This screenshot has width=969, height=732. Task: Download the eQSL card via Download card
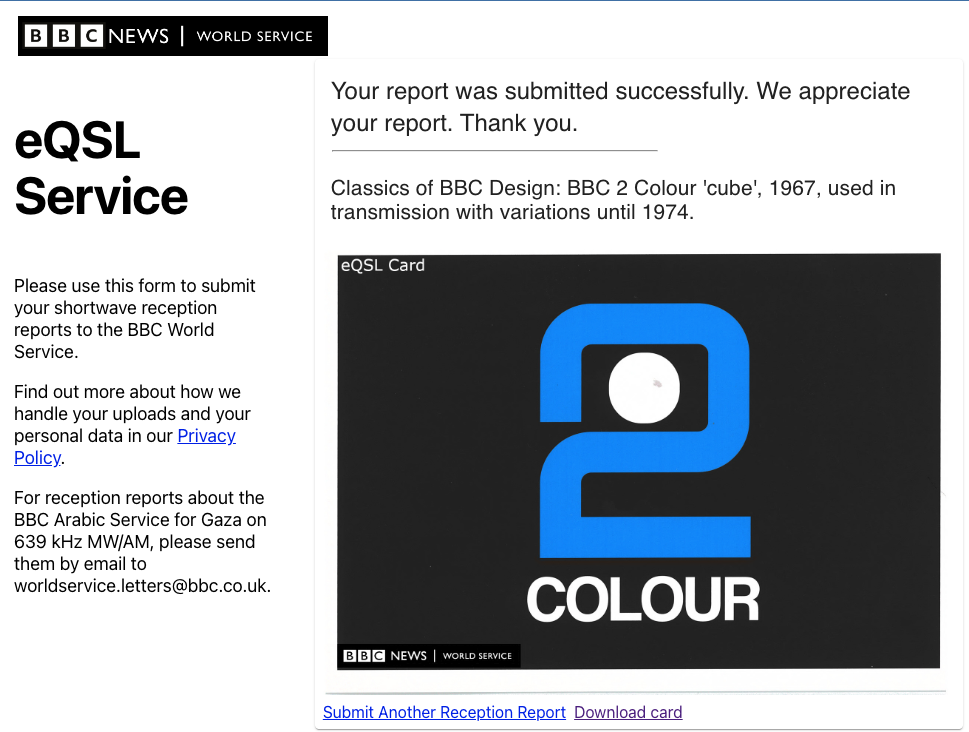pos(628,712)
